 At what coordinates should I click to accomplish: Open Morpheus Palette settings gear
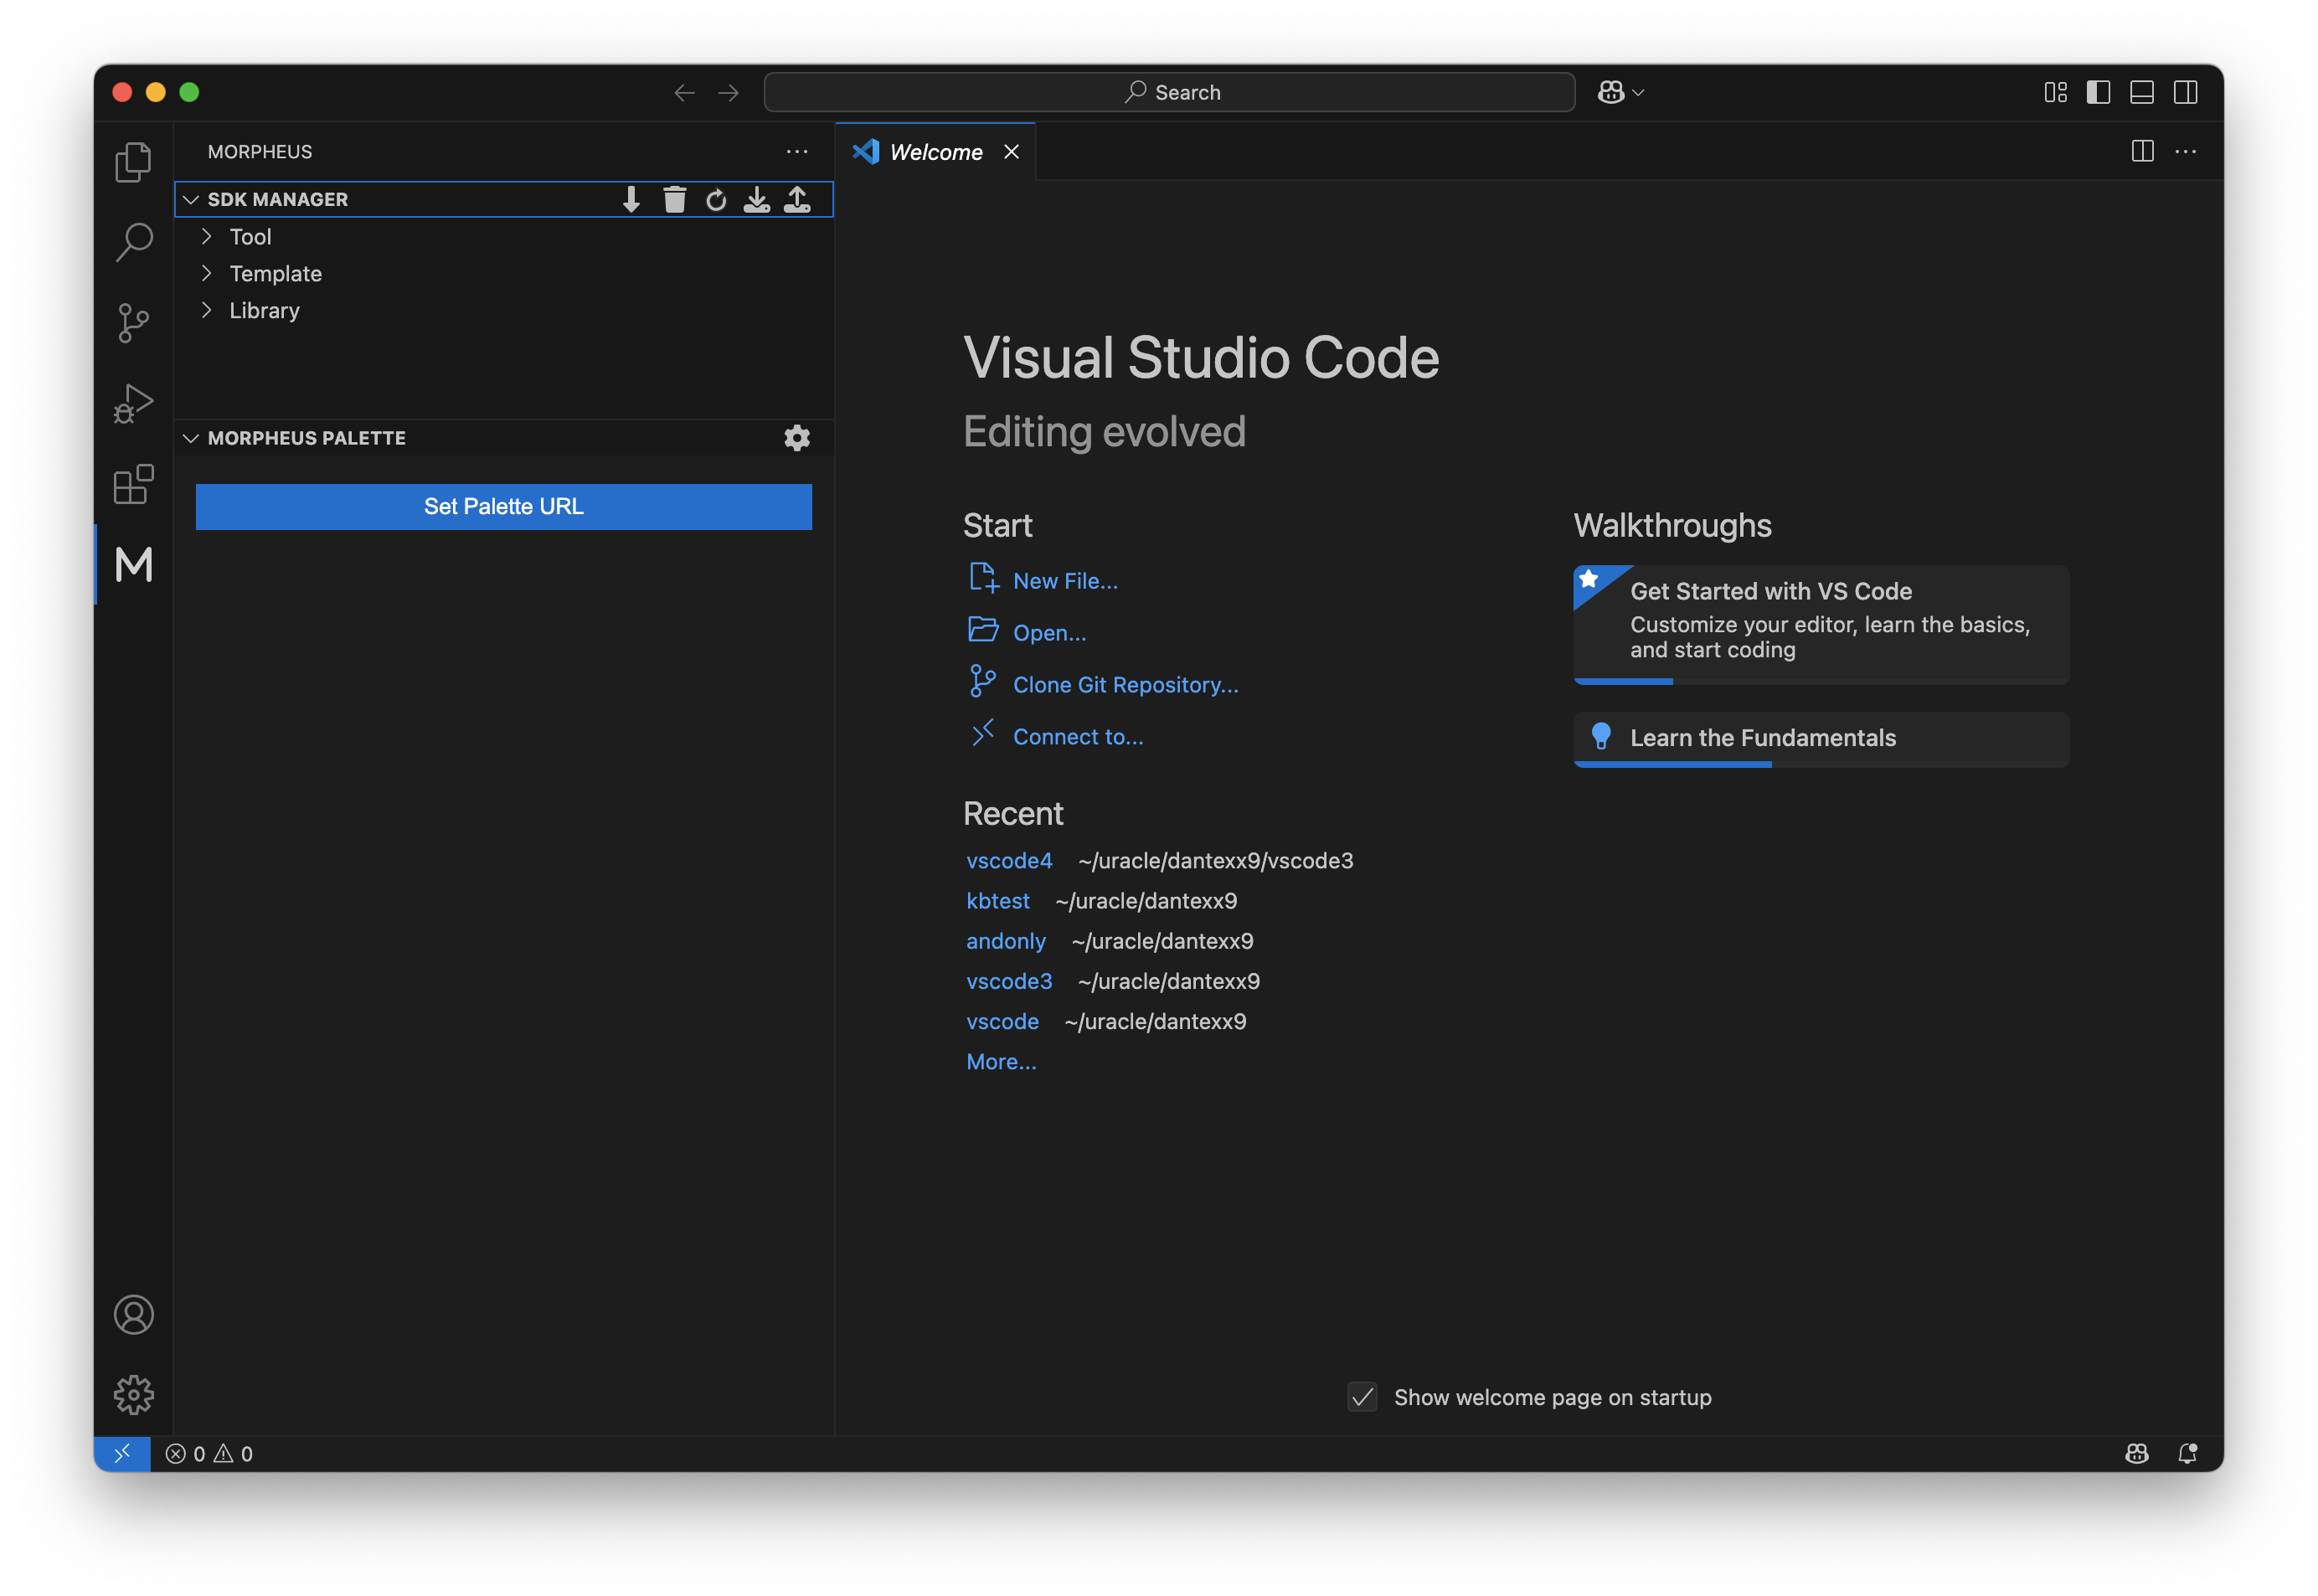[797, 438]
